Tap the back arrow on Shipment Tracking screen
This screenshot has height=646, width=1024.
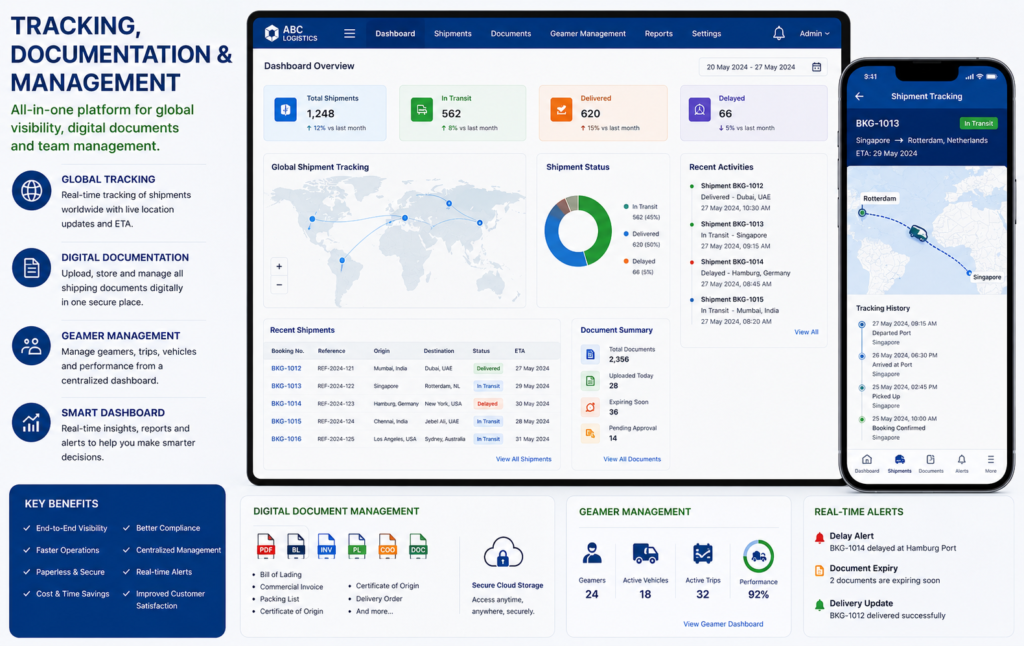pyautogui.click(x=859, y=96)
